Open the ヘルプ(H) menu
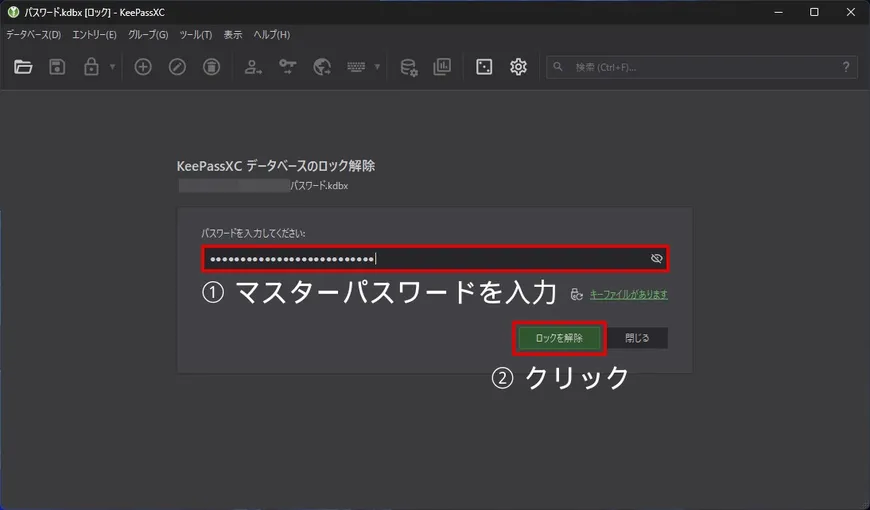The height and width of the screenshot is (510, 870). [271, 34]
